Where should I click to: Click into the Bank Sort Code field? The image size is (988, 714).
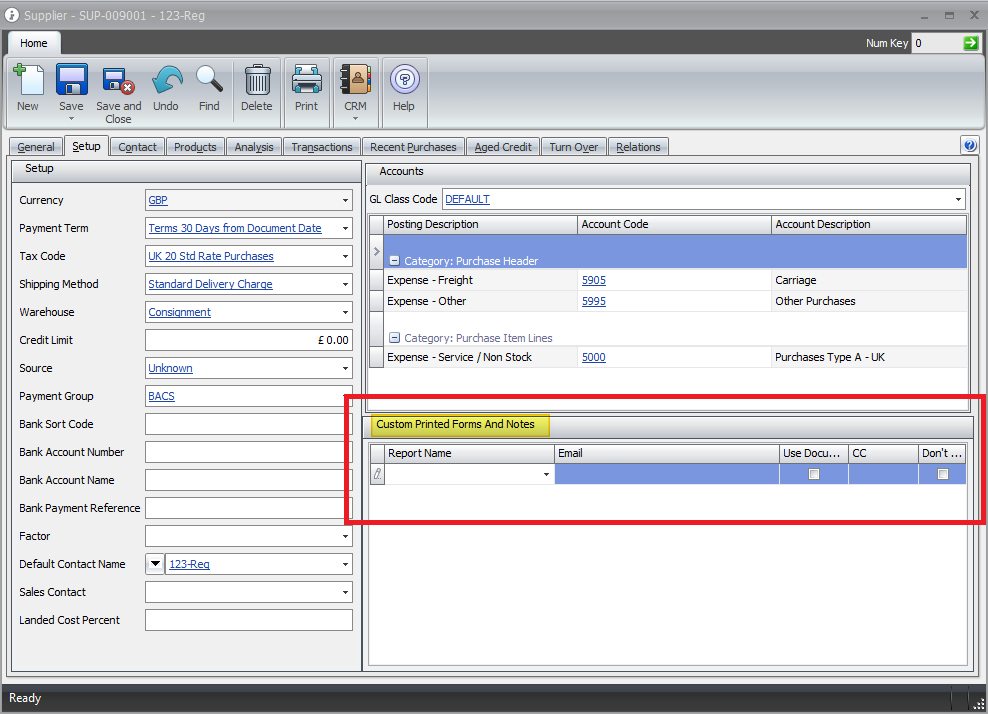[248, 424]
